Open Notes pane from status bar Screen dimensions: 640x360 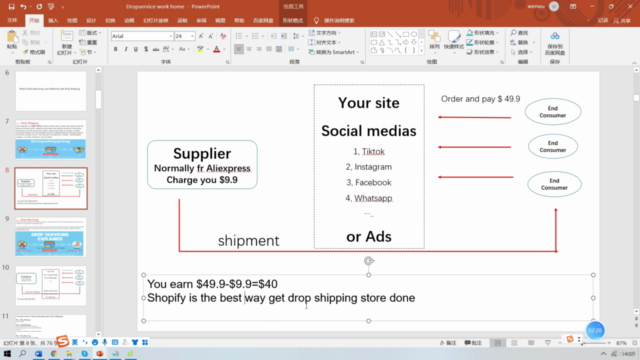pos(448,343)
